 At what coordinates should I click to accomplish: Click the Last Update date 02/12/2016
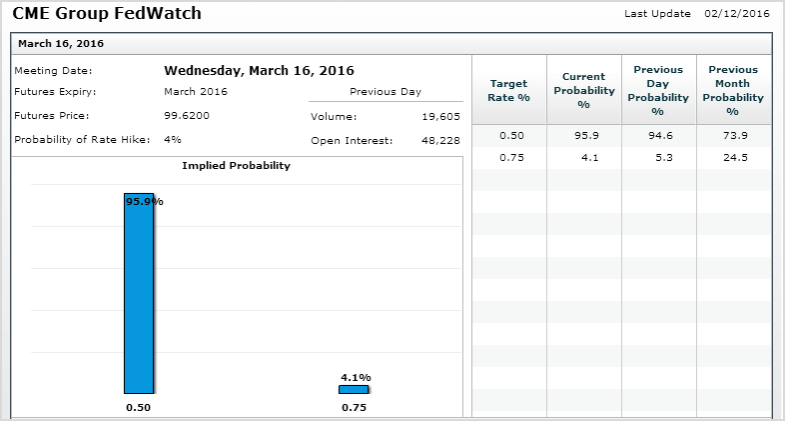[x=737, y=14]
